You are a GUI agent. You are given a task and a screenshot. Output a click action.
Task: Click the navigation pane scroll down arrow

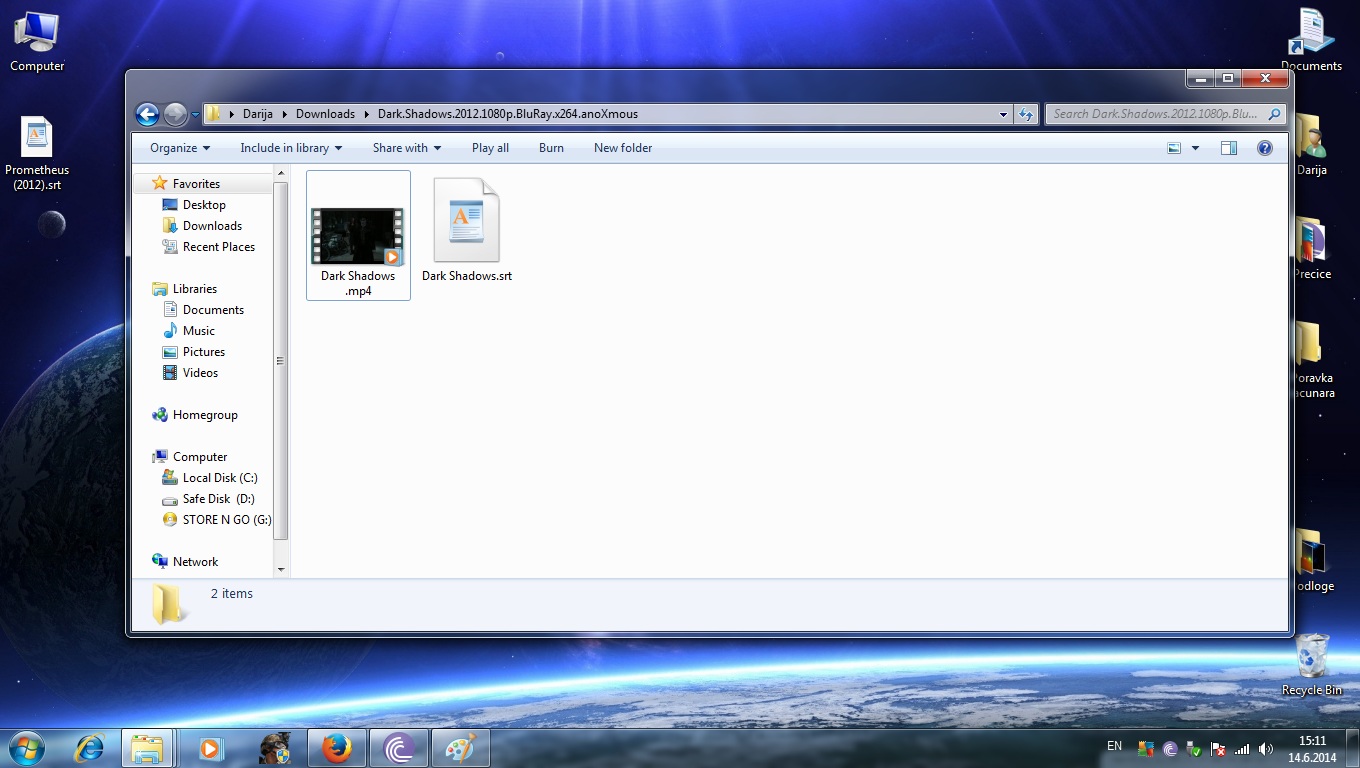pyautogui.click(x=281, y=570)
